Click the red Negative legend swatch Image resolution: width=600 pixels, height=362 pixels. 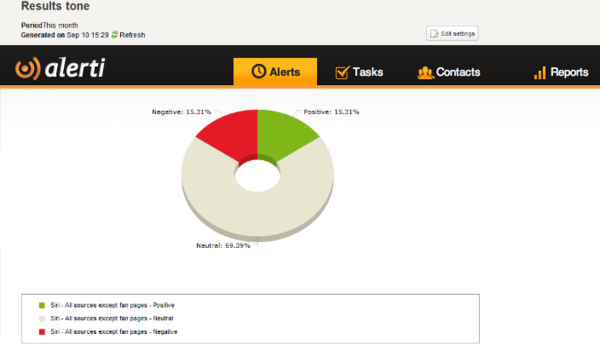42,332
